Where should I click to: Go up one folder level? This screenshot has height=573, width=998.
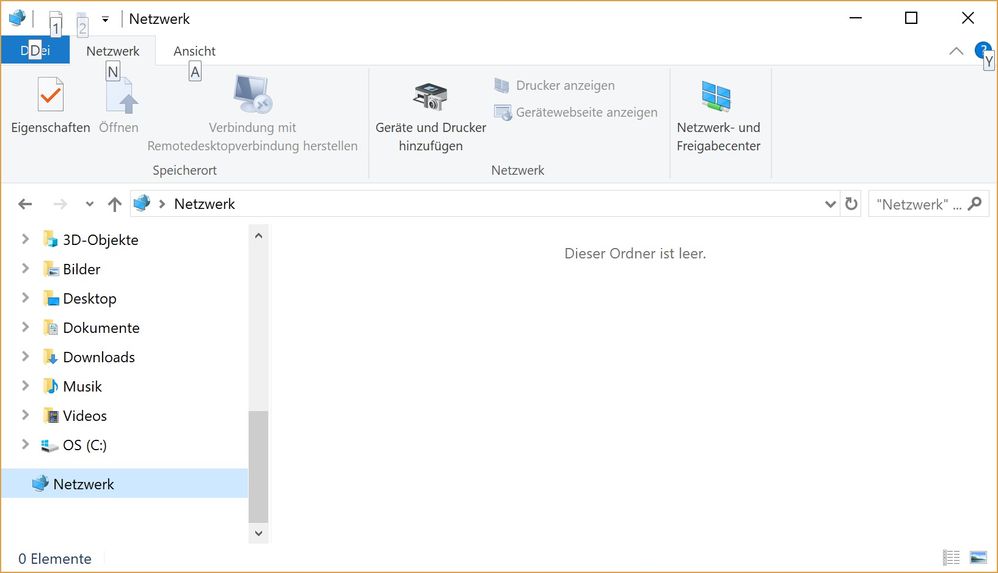point(114,204)
